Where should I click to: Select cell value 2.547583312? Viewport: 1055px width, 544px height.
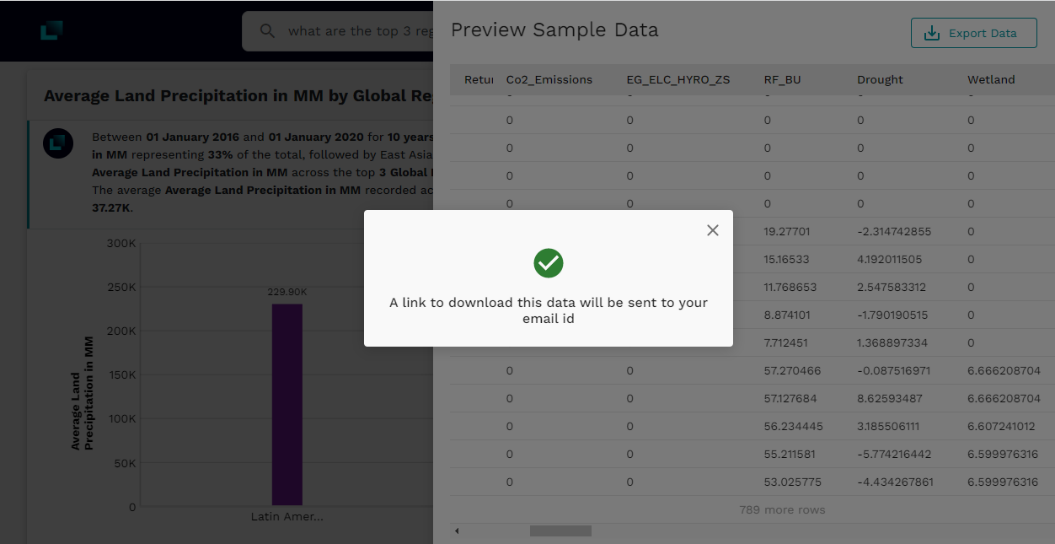(892, 287)
